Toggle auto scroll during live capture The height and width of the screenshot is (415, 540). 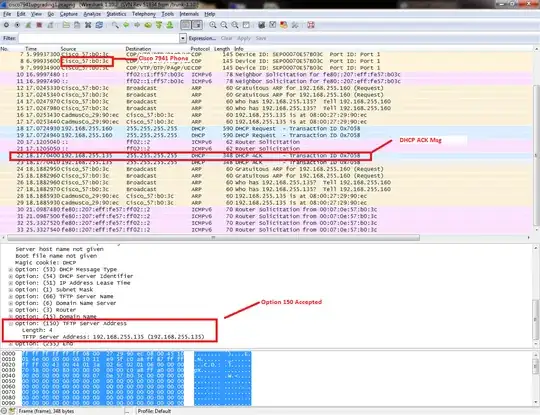197,25
